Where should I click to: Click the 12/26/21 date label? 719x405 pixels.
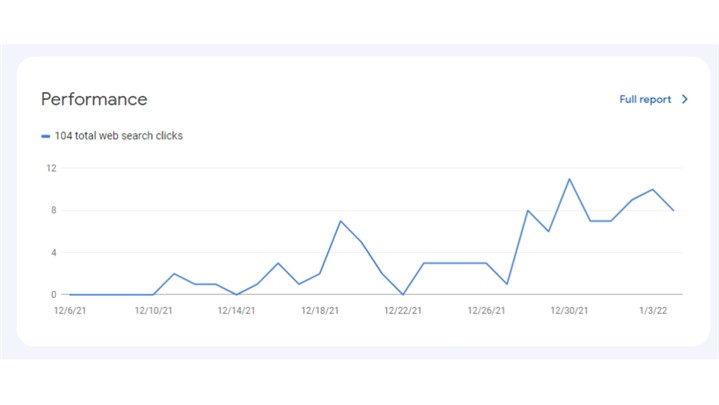(x=487, y=310)
